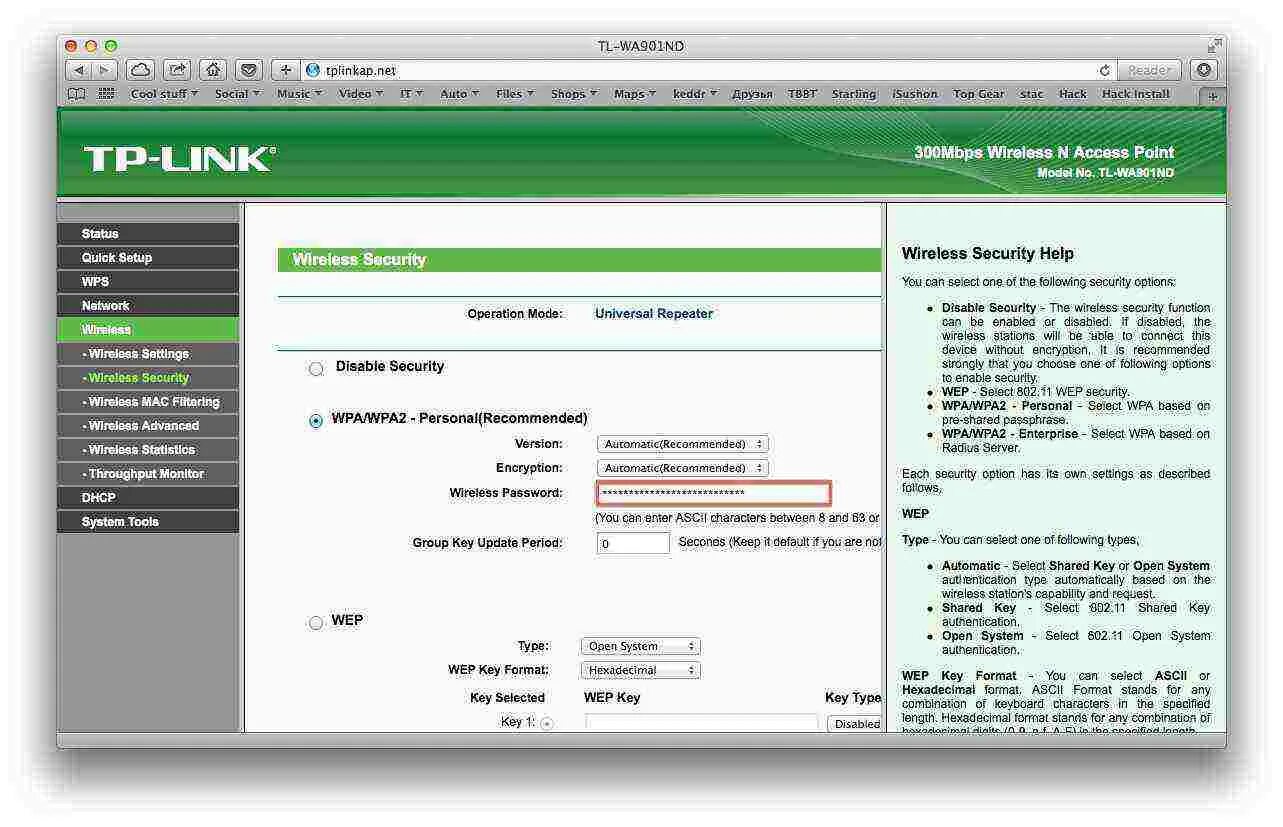Open the Shops bookmarks folder
Screen dimensions: 1283x827
pyautogui.click(x=573, y=94)
